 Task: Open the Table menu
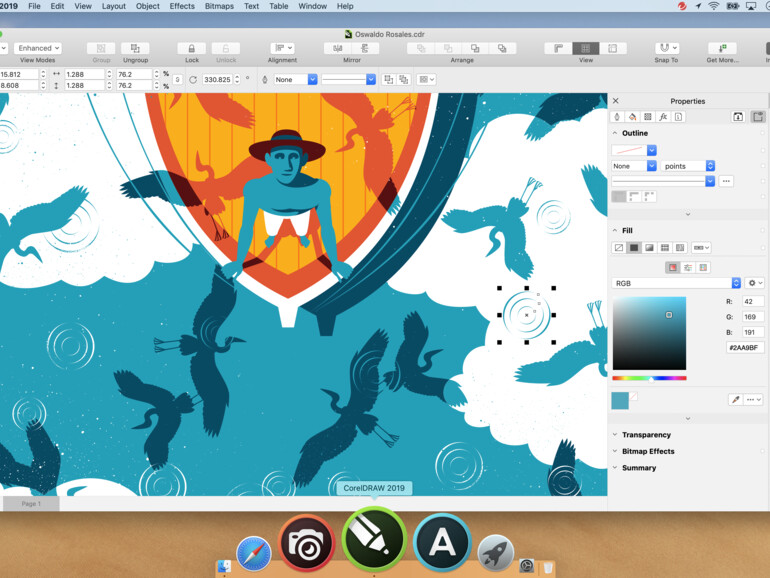point(278,6)
